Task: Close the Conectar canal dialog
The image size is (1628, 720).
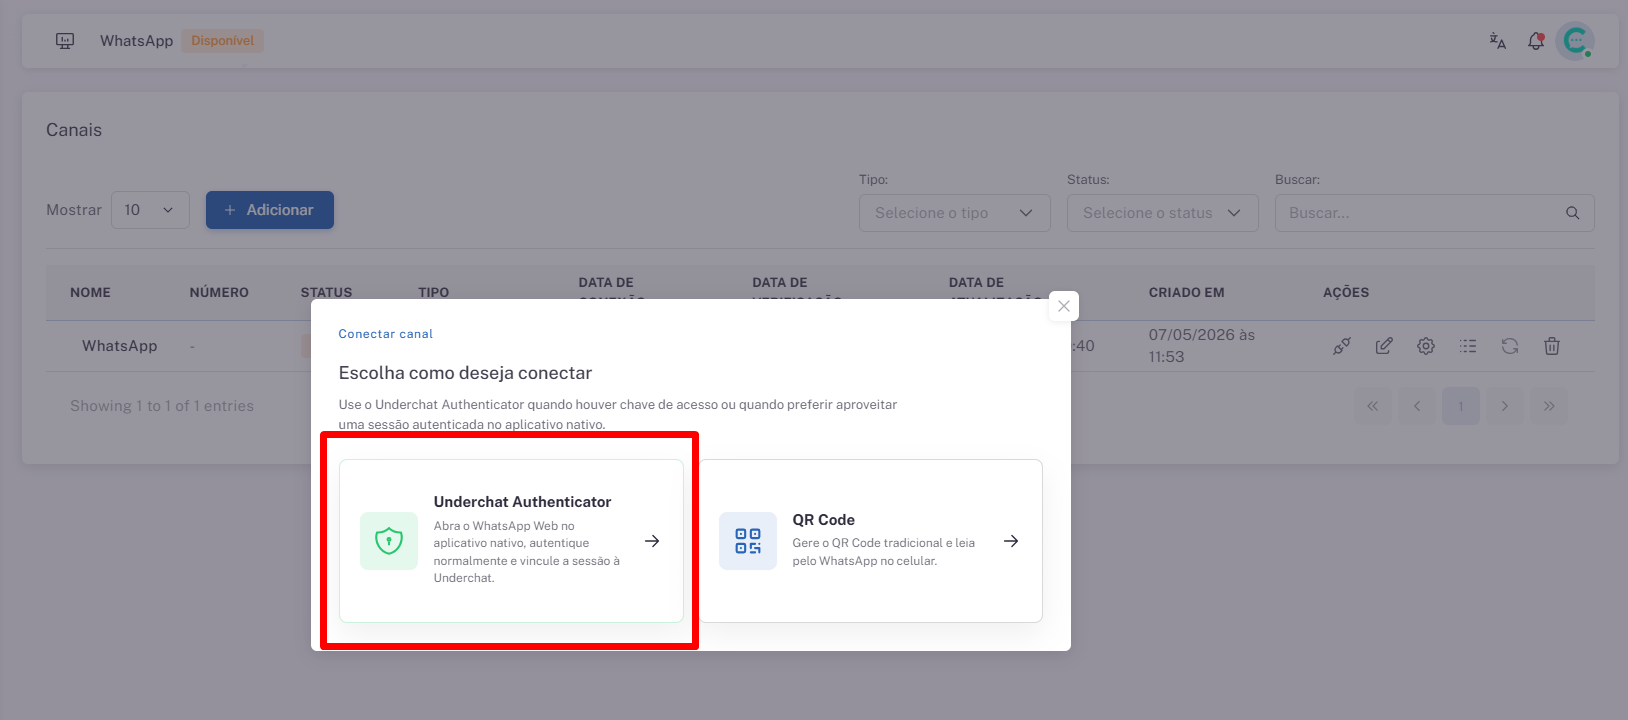Action: coord(1064,306)
